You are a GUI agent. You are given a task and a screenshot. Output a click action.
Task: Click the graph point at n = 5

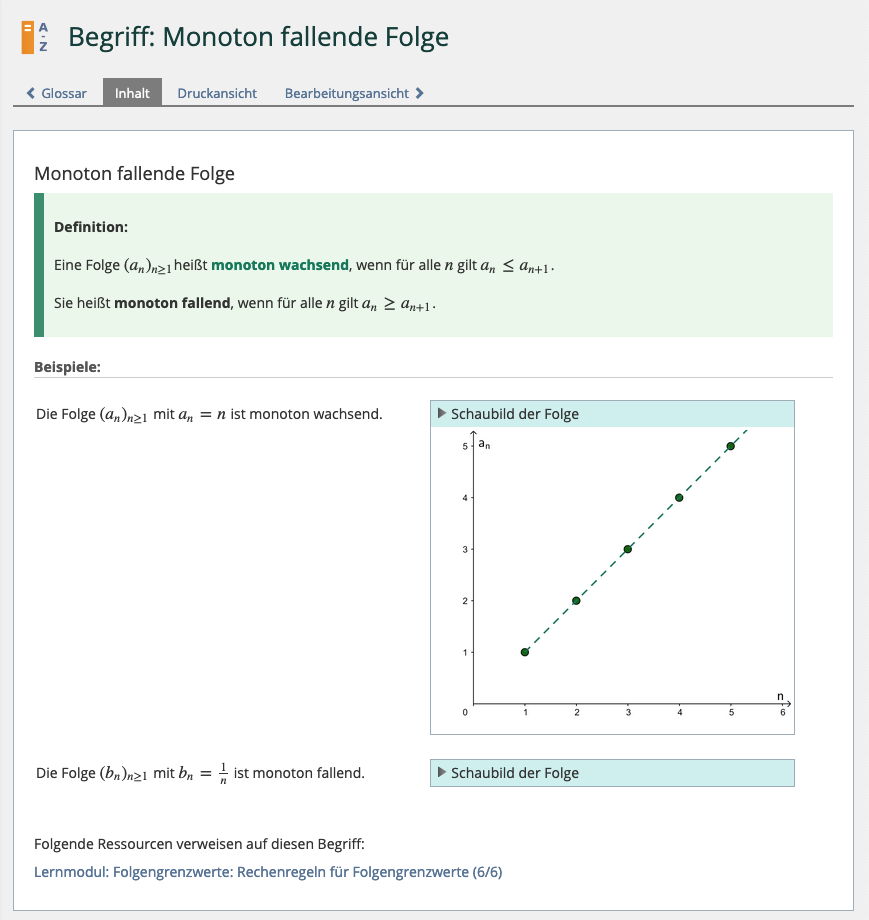pos(731,446)
